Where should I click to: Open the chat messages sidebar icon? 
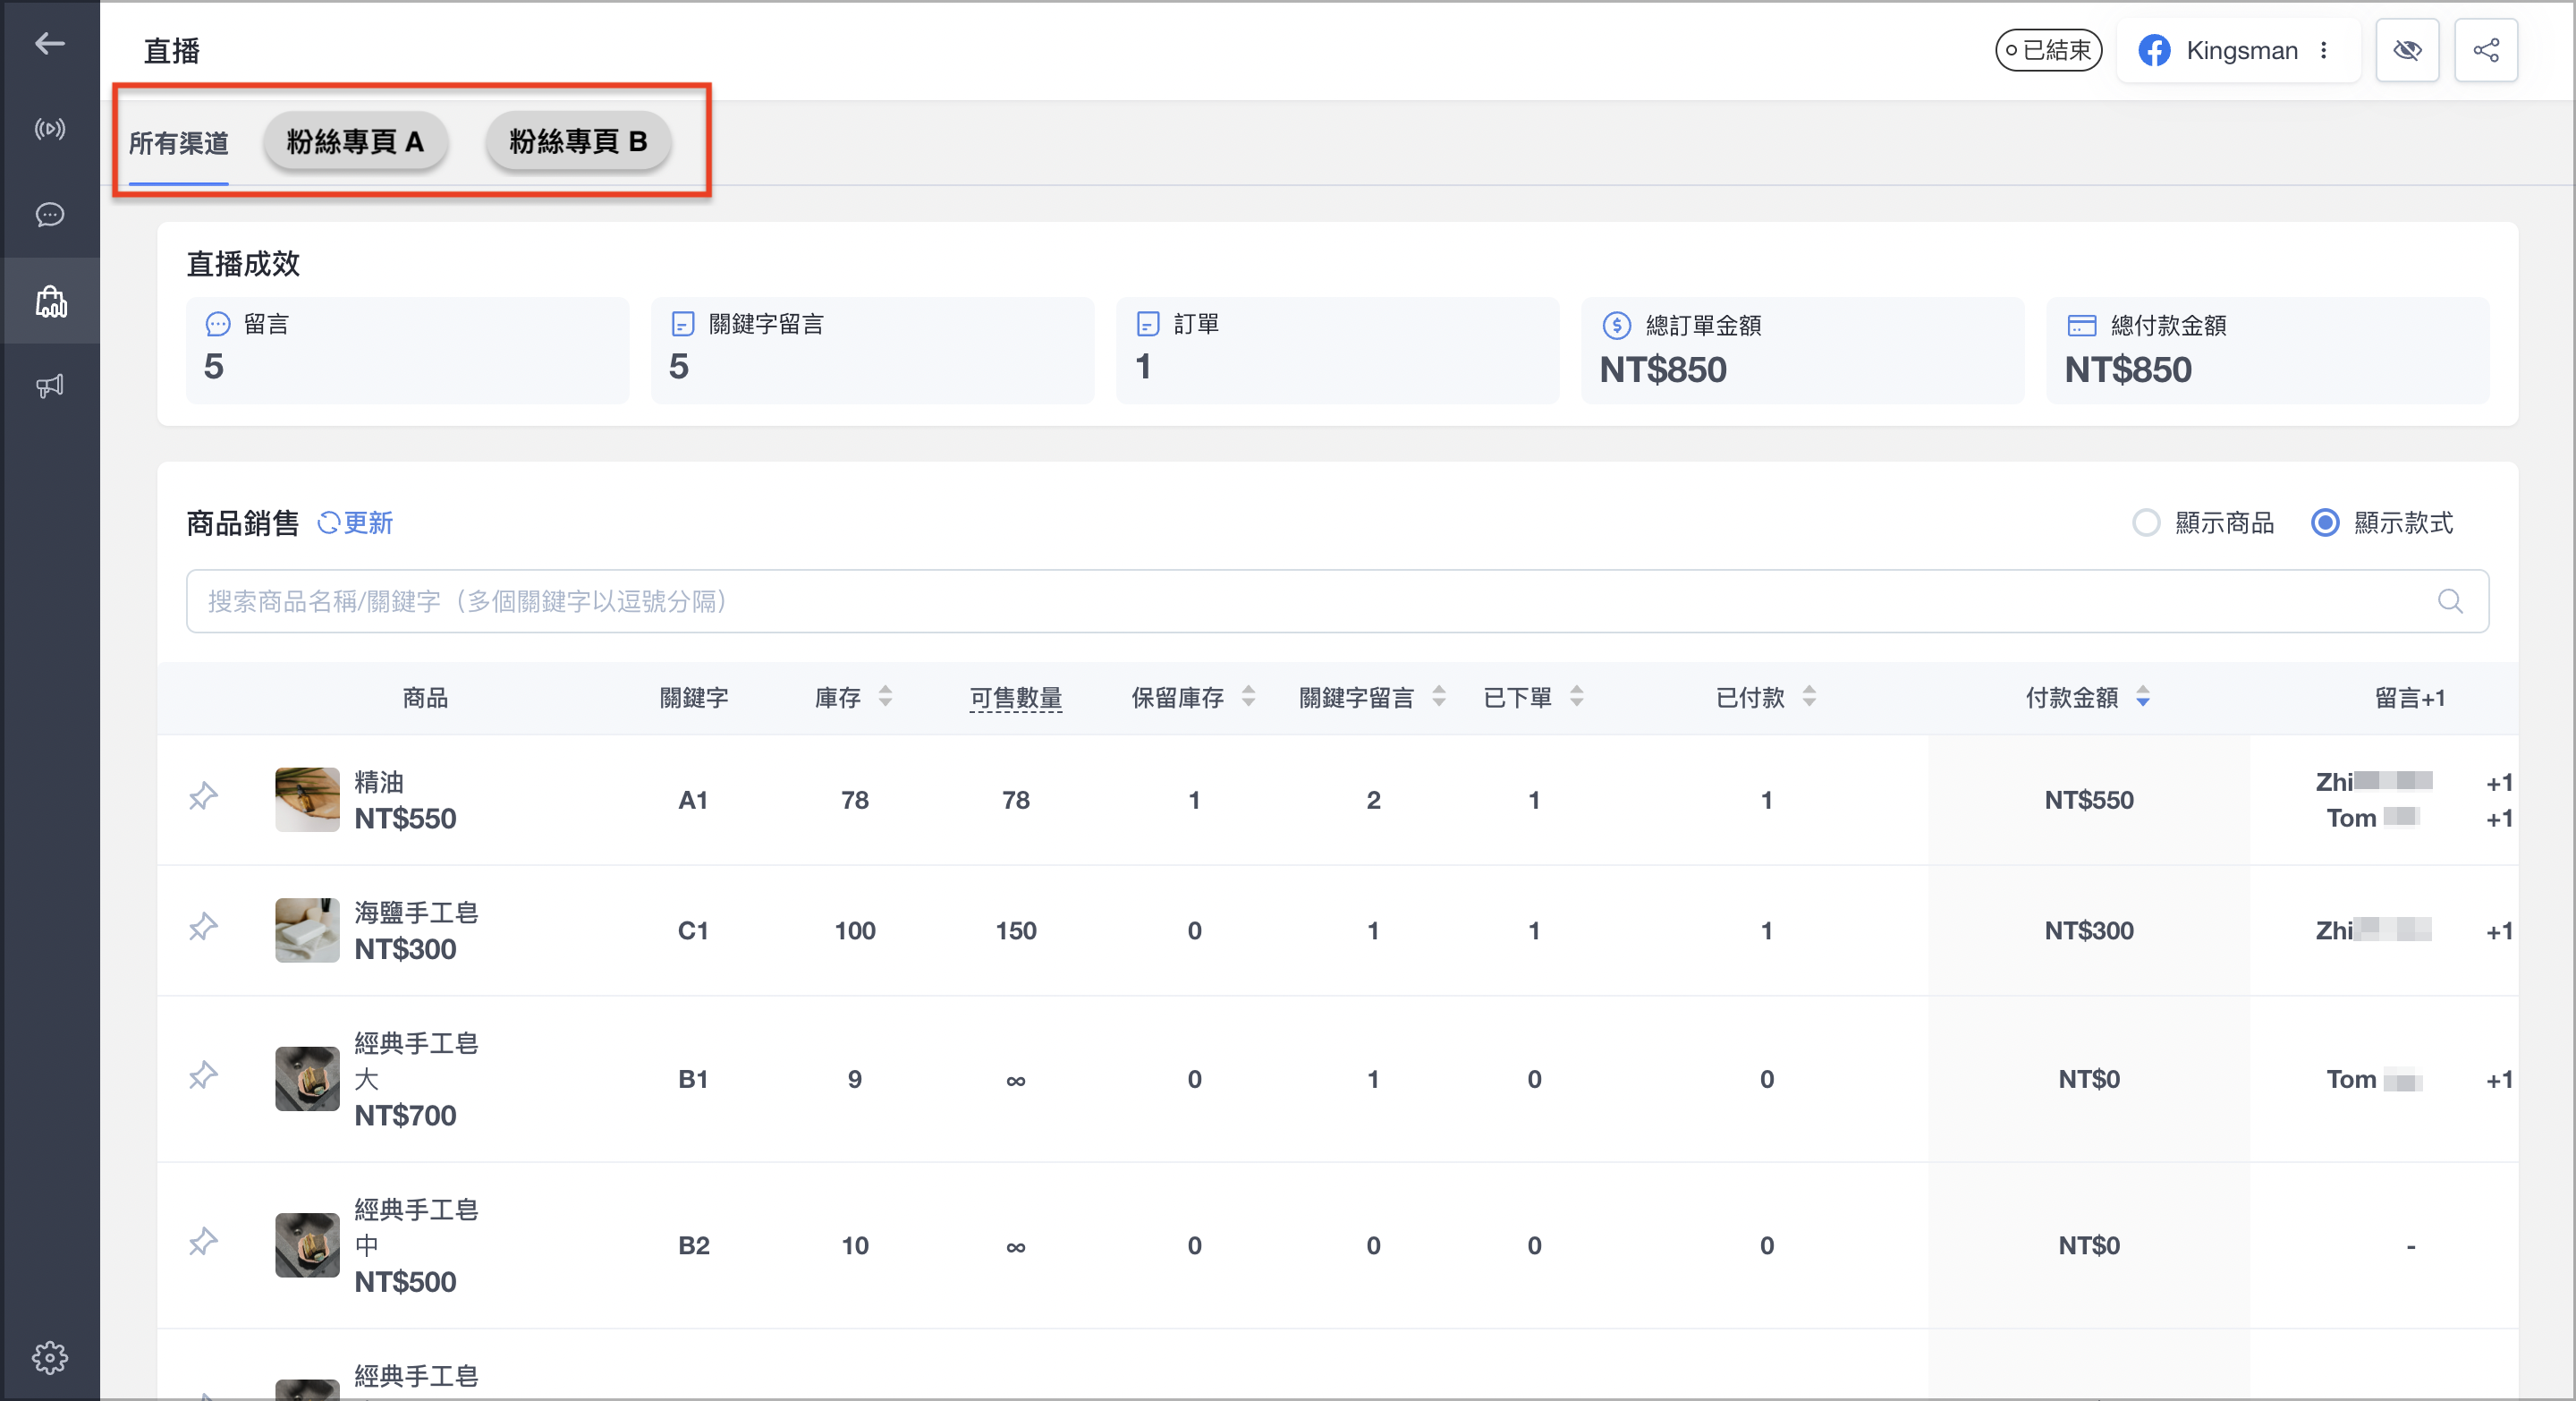tap(49, 215)
